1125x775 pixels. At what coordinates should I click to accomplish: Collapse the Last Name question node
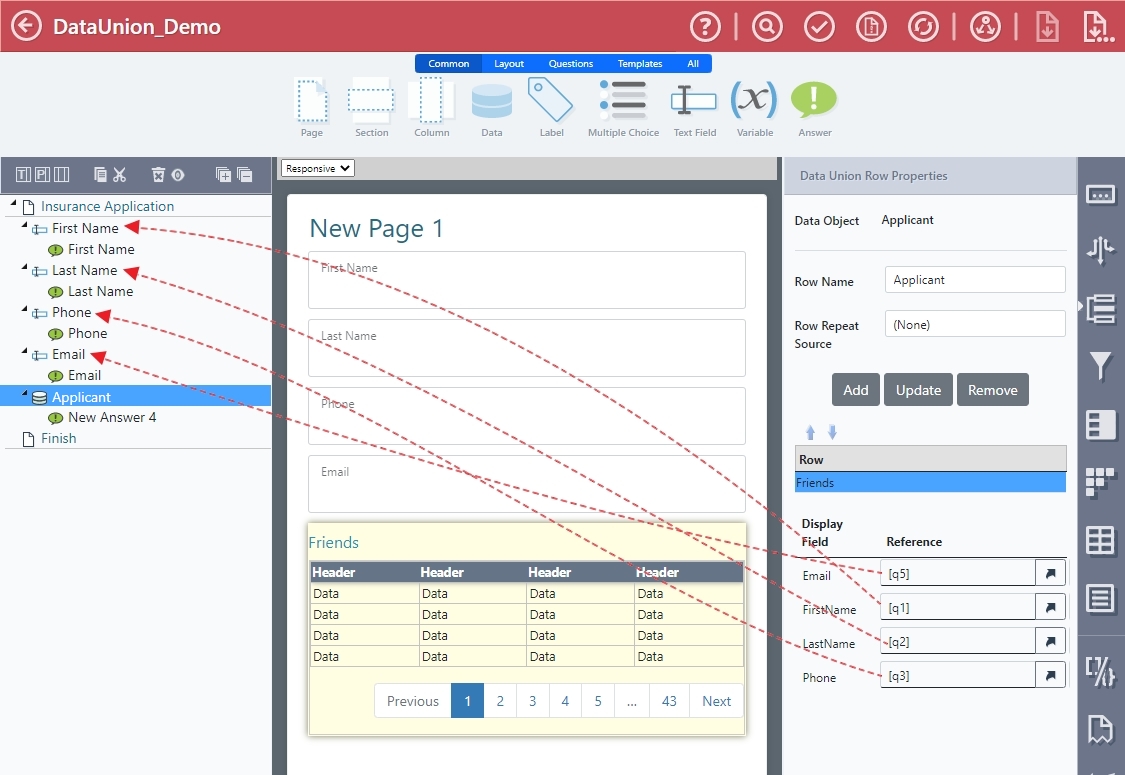(x=24, y=268)
